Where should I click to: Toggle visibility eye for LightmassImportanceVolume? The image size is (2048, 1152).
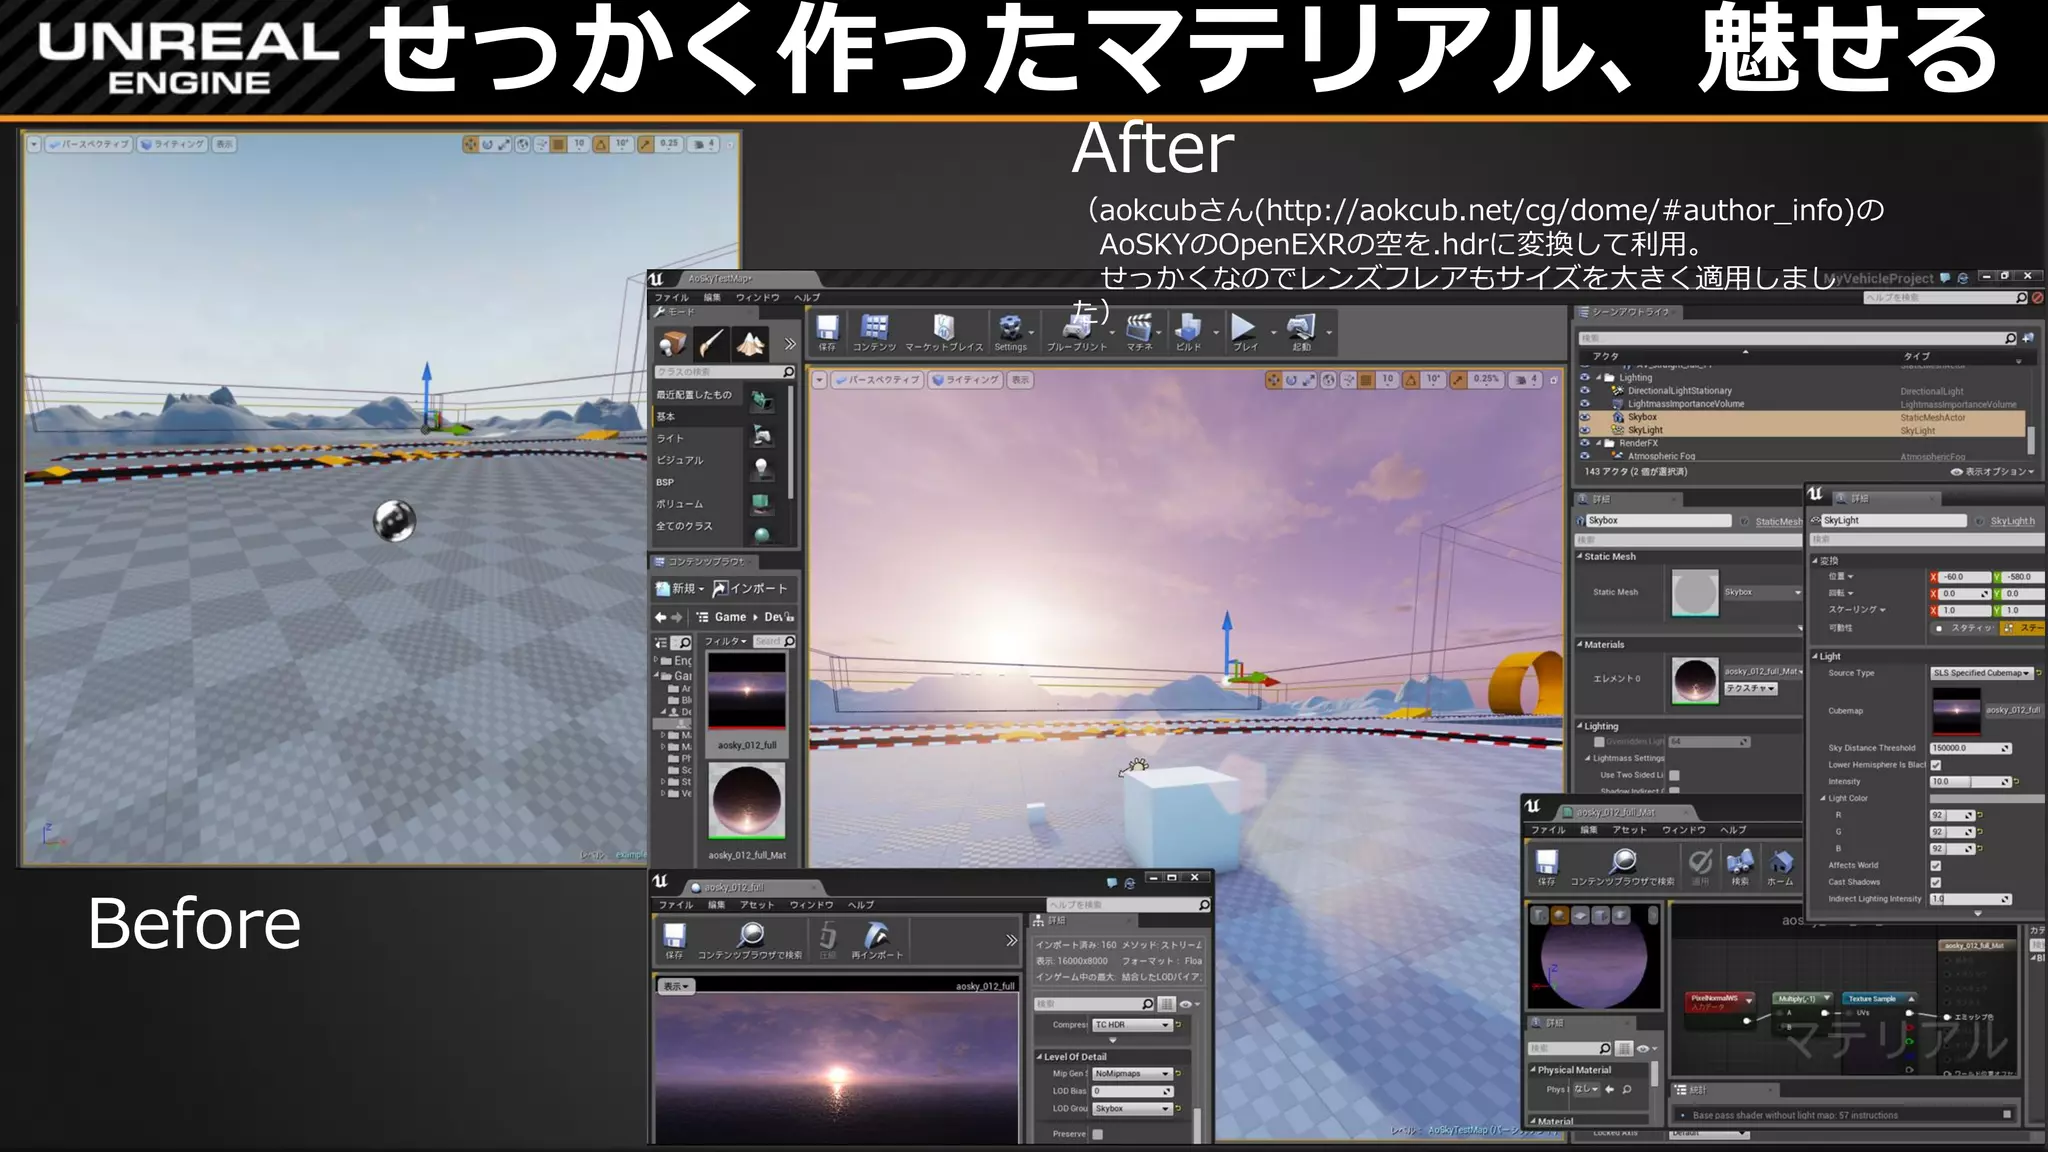coord(1584,404)
